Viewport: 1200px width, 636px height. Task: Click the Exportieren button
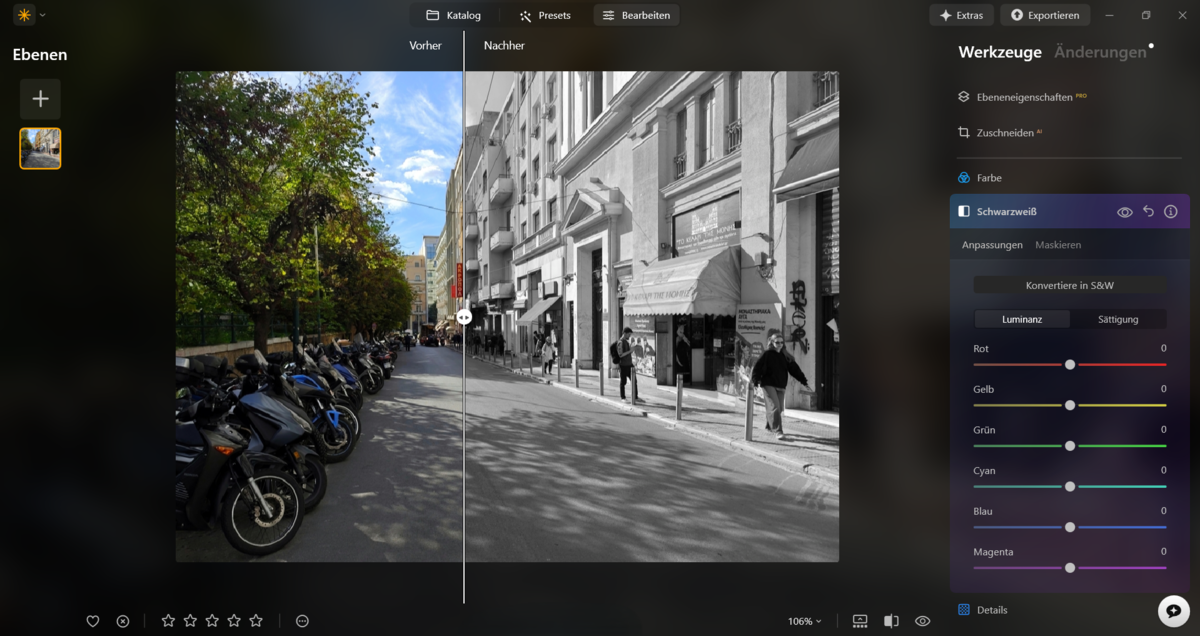[x=1044, y=14]
